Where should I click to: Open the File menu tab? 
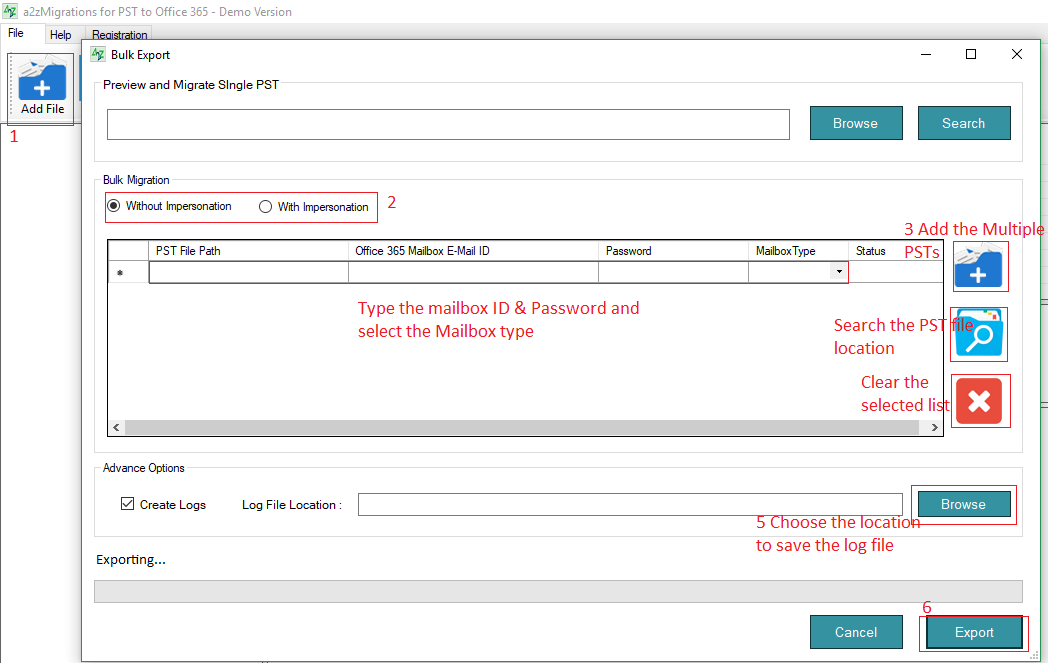coord(17,33)
